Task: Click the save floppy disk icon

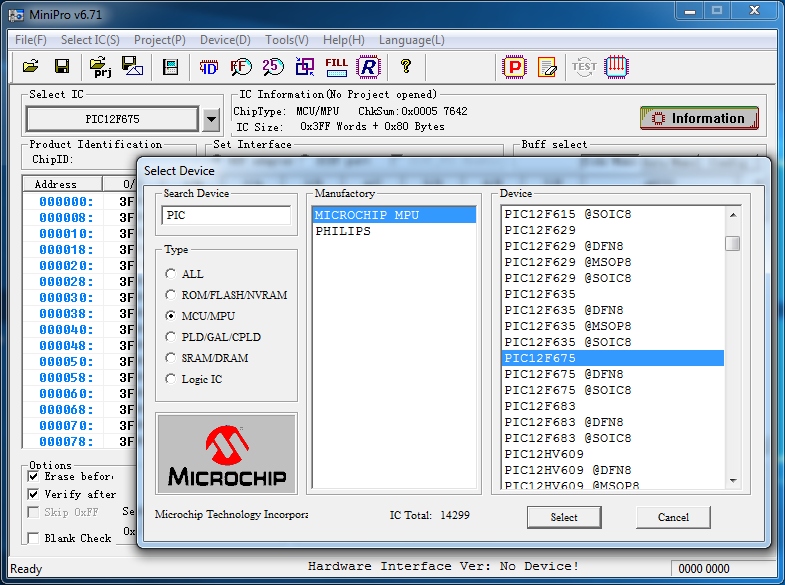Action: click(x=62, y=67)
